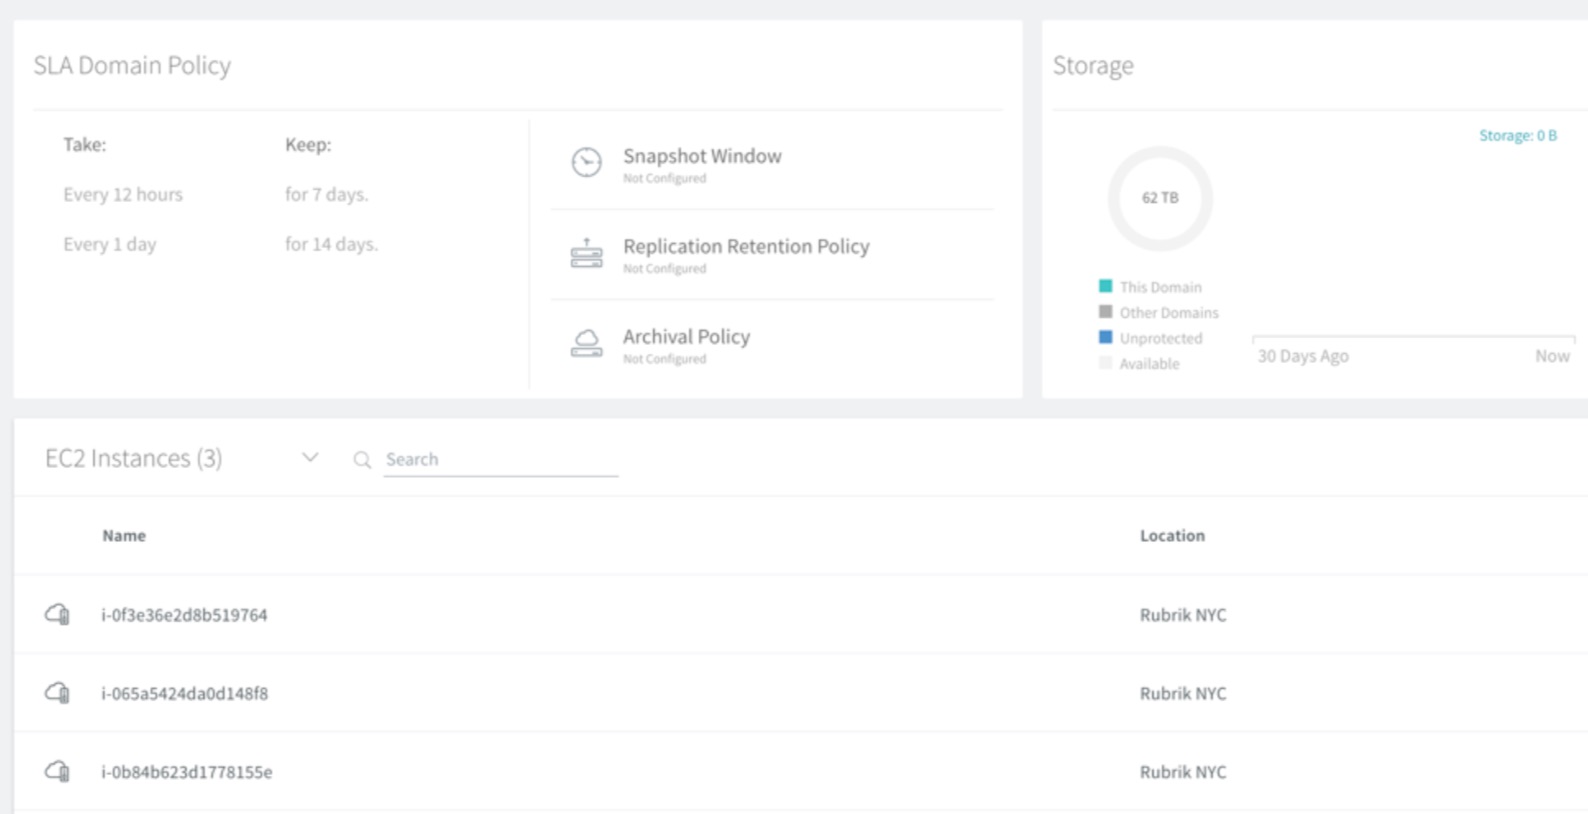Open instance i-0f3e36e2d8b519764

pyautogui.click(x=184, y=615)
